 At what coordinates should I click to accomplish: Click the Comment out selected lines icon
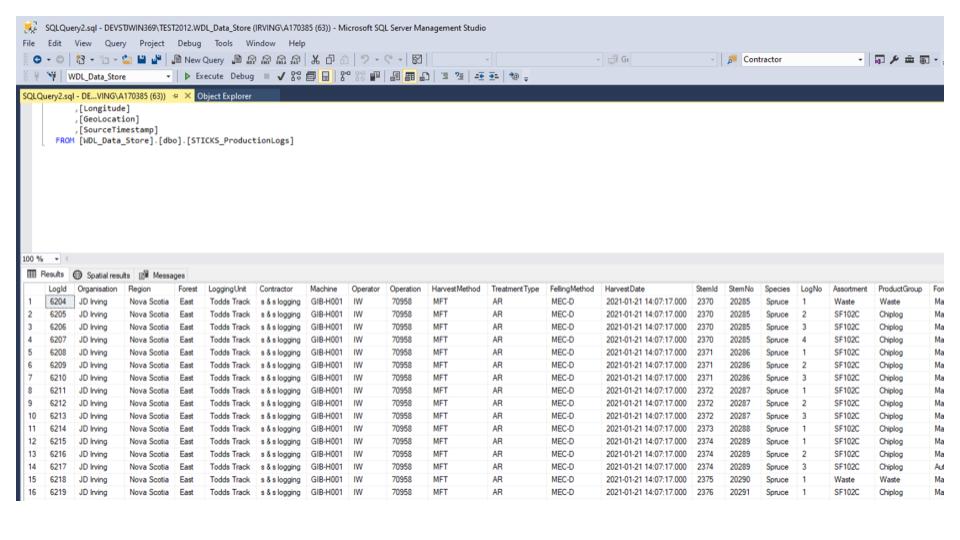click(444, 77)
